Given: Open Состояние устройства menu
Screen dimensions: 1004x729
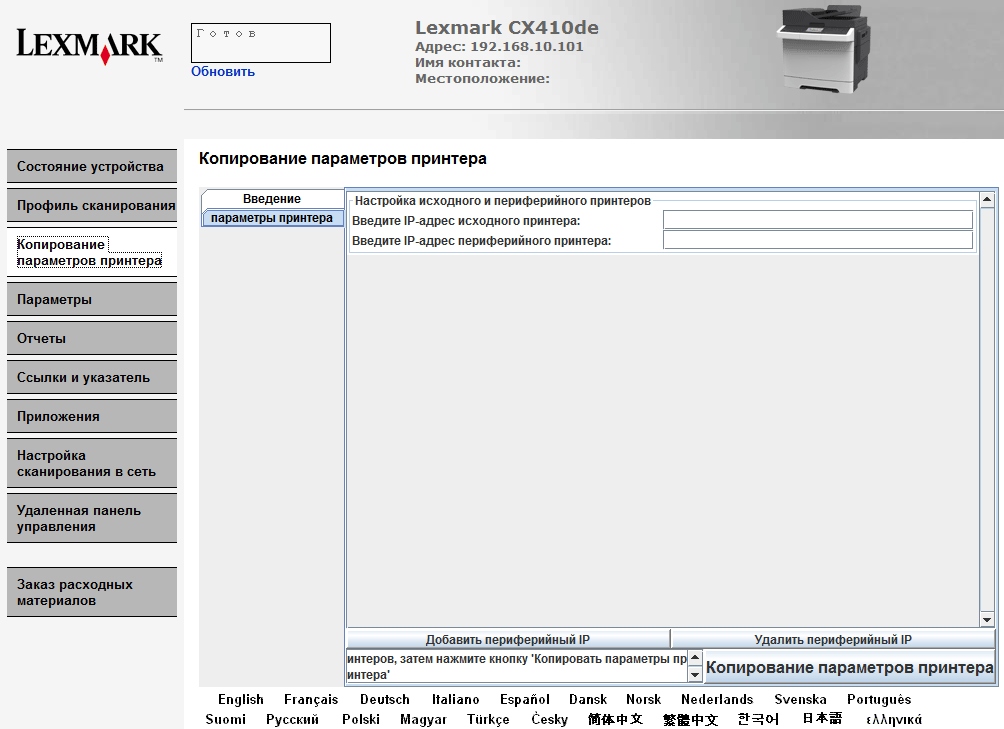Looking at the screenshot, I should [92, 166].
